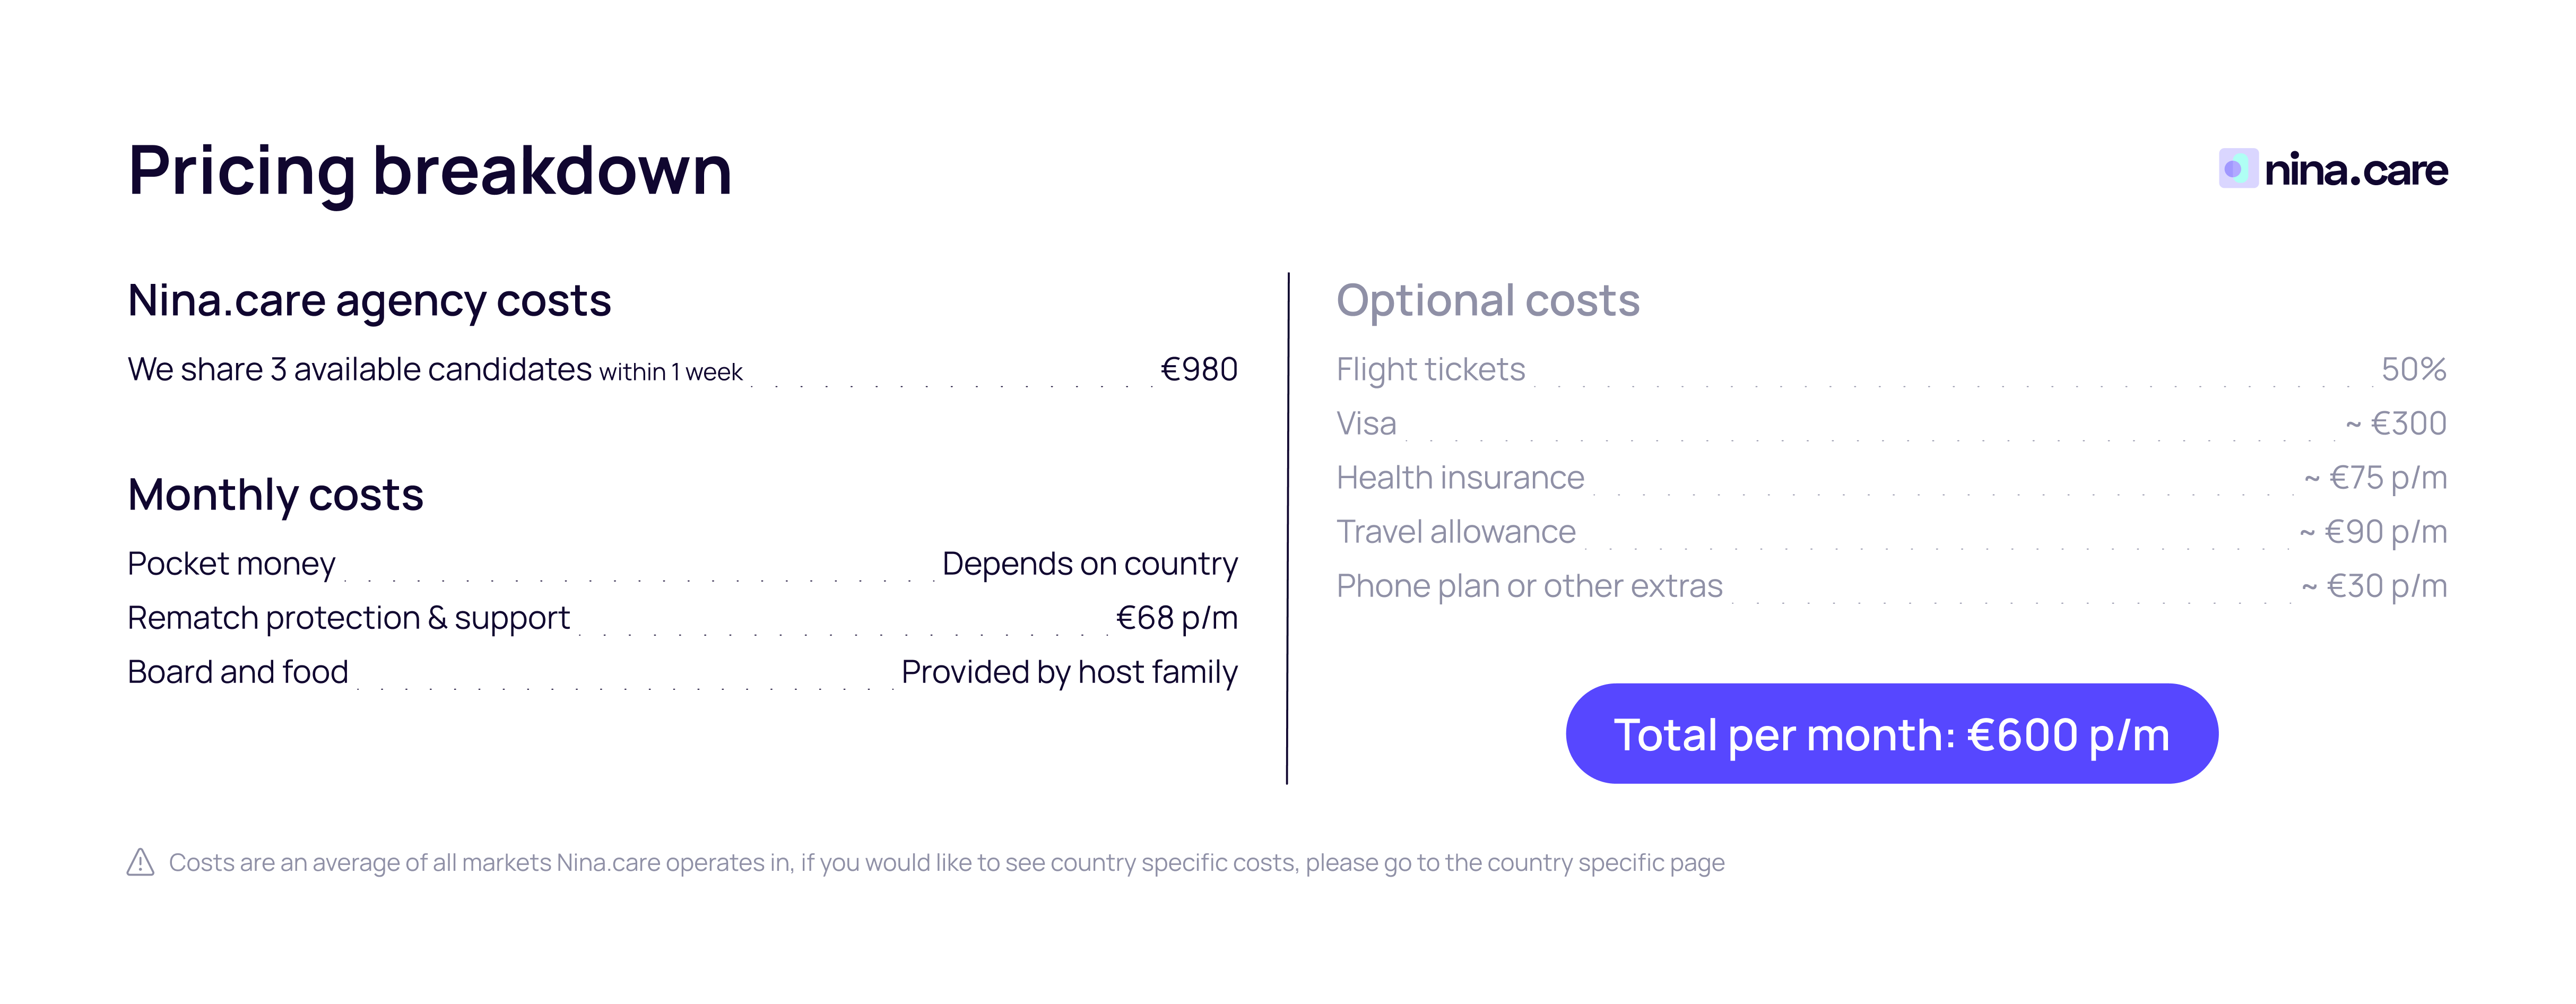Viewport: 2576px width, 1004px height.
Task: Click the warning triangle icon
Action: 141,862
